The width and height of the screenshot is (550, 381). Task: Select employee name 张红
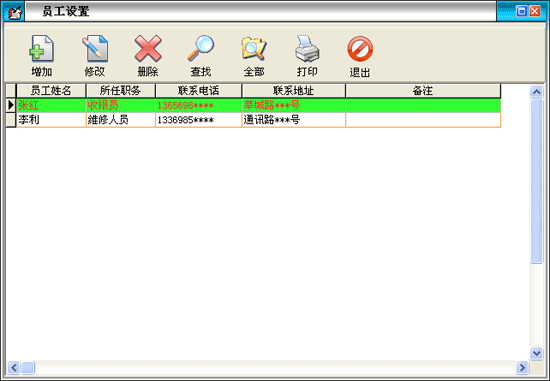click(51, 105)
